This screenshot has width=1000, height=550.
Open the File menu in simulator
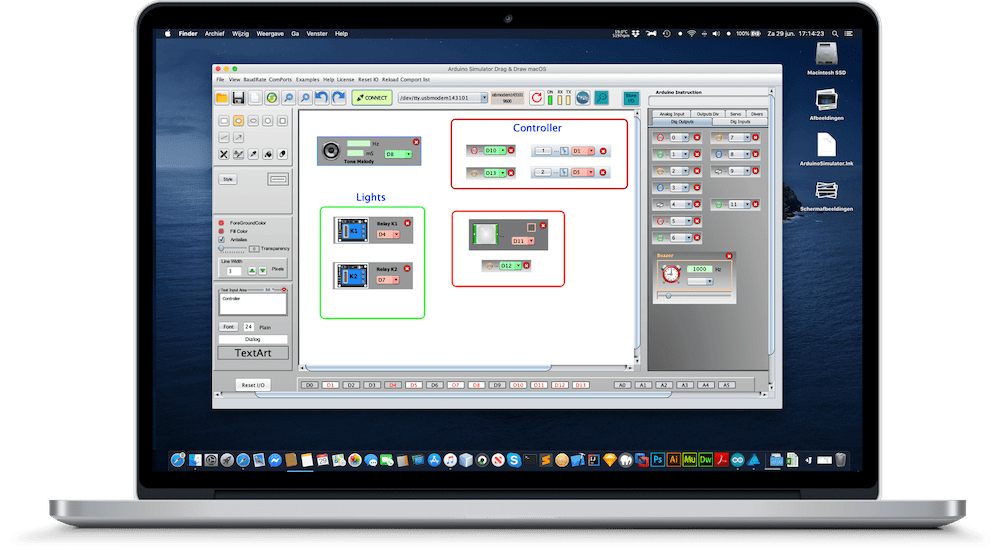click(x=220, y=80)
